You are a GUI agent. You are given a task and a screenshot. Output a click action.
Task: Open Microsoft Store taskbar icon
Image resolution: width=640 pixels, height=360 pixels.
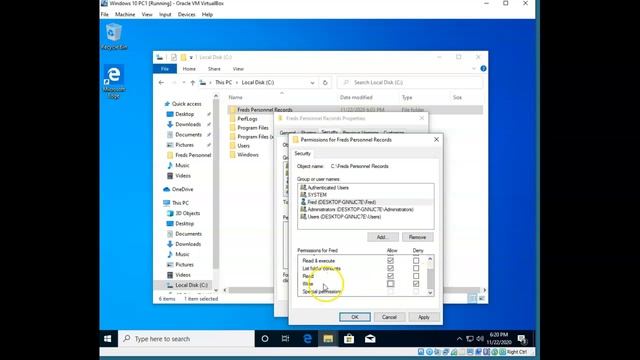pyautogui.click(x=349, y=339)
